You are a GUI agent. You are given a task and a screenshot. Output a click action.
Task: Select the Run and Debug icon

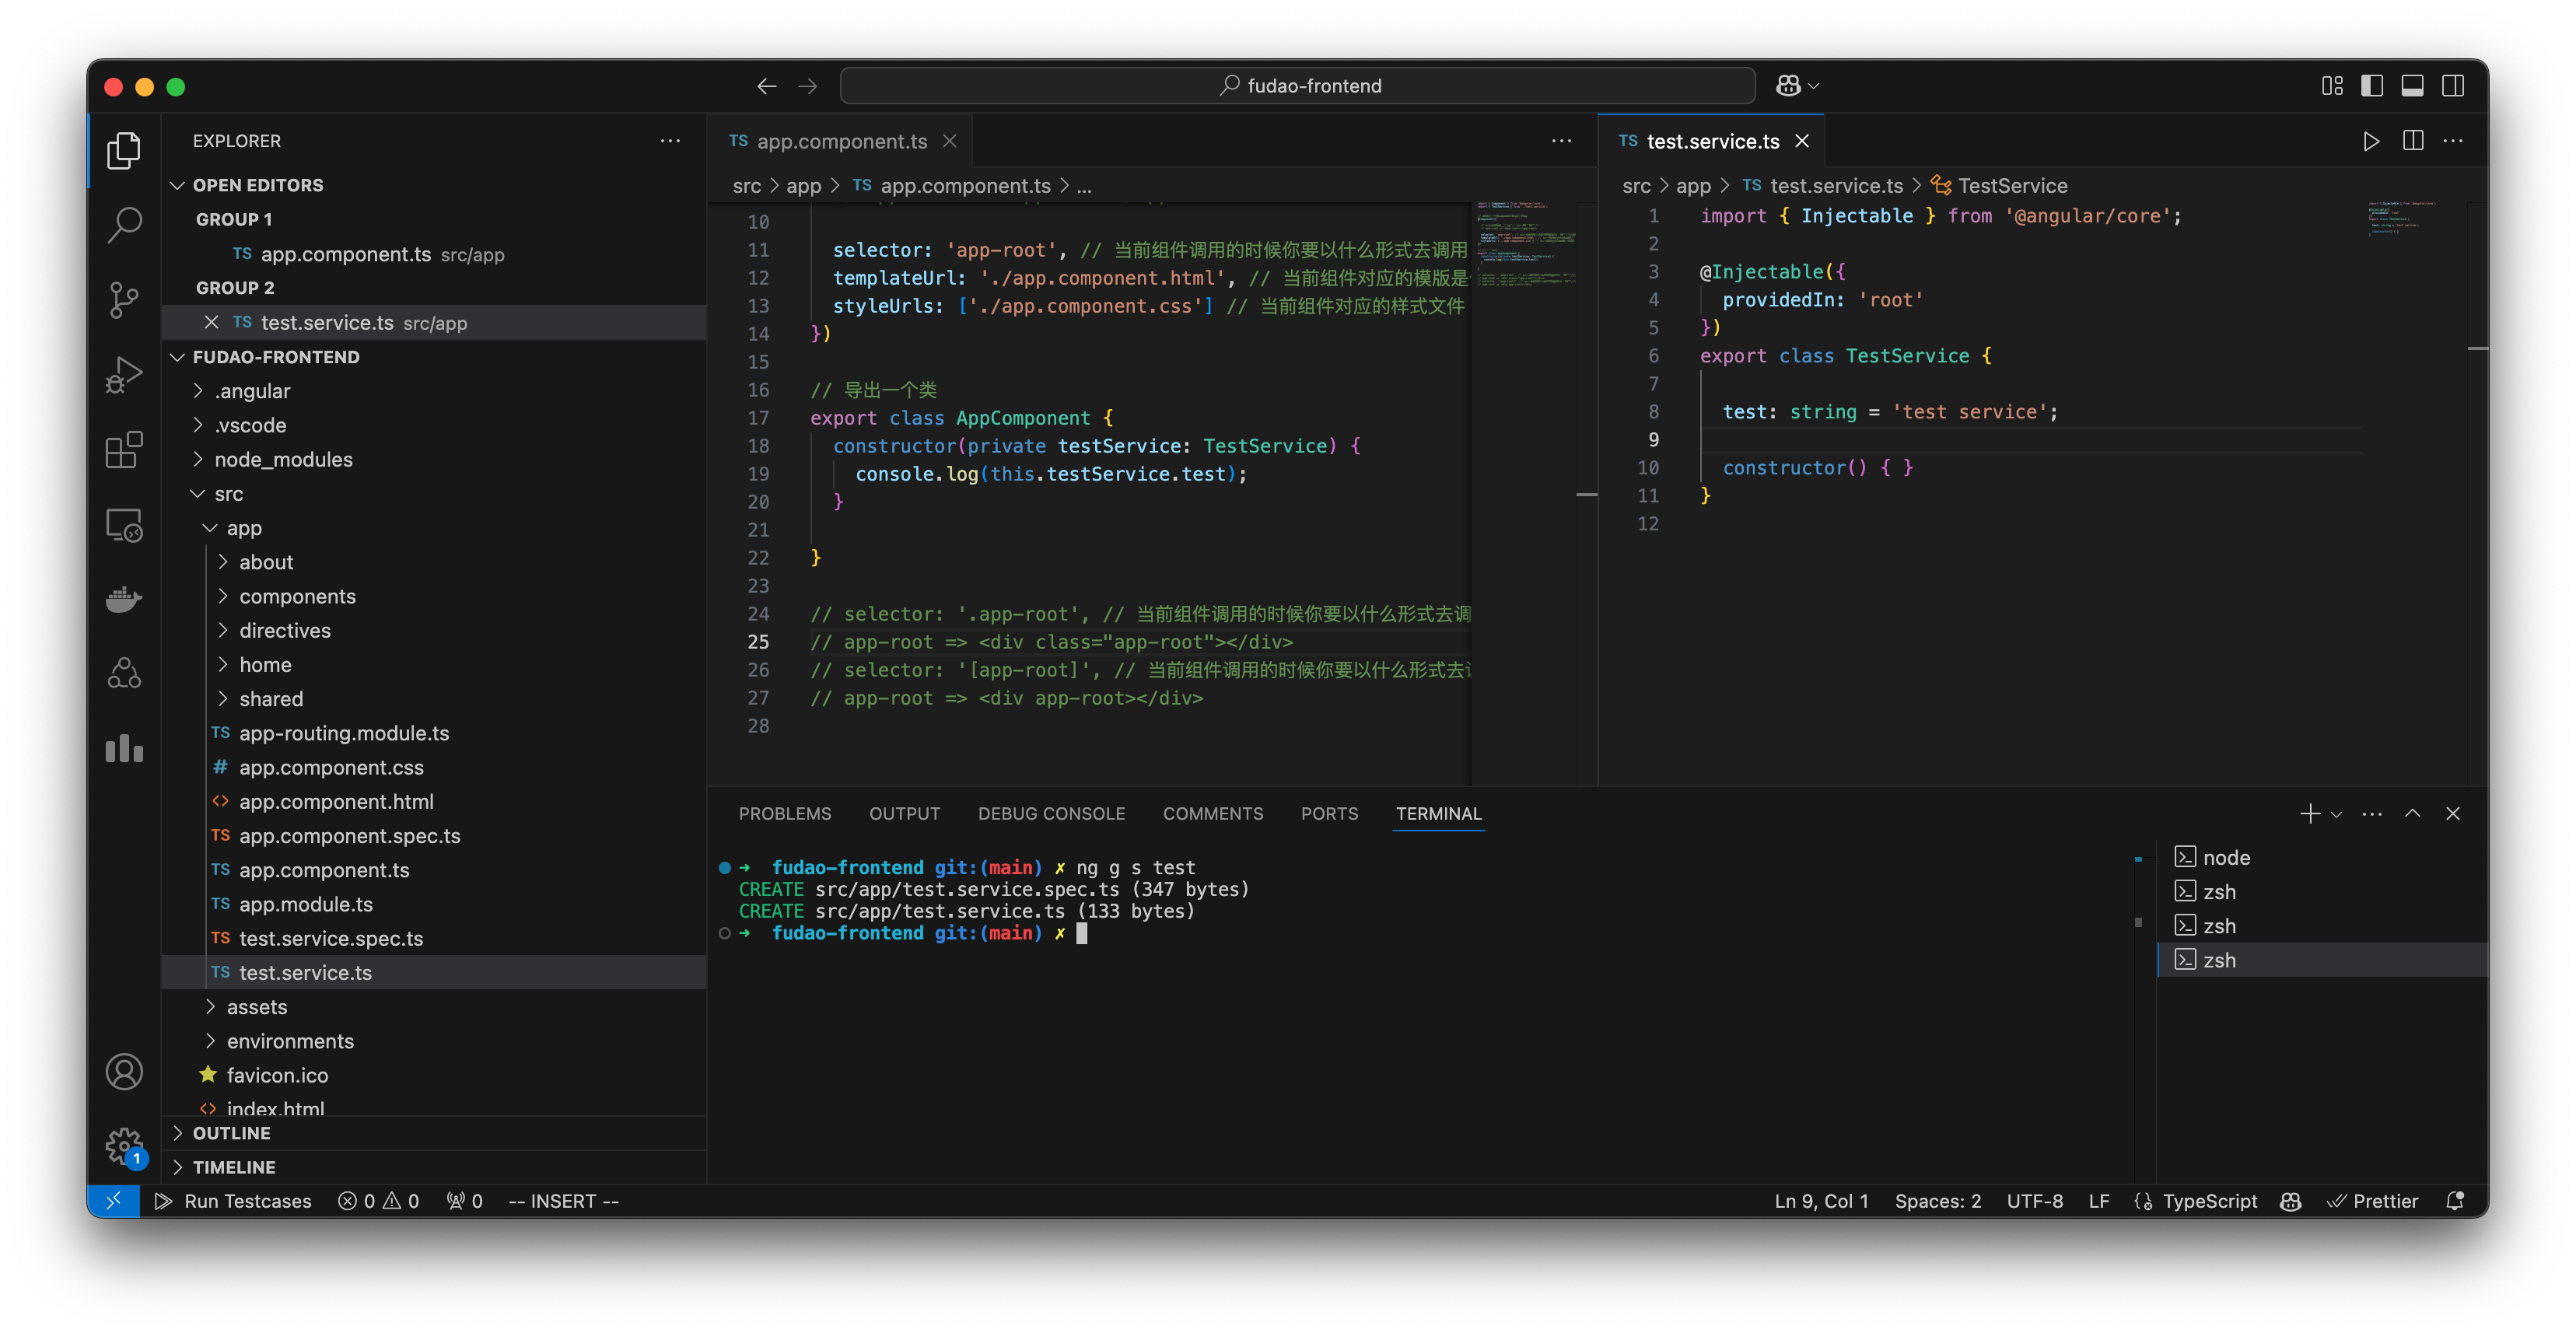pyautogui.click(x=124, y=374)
